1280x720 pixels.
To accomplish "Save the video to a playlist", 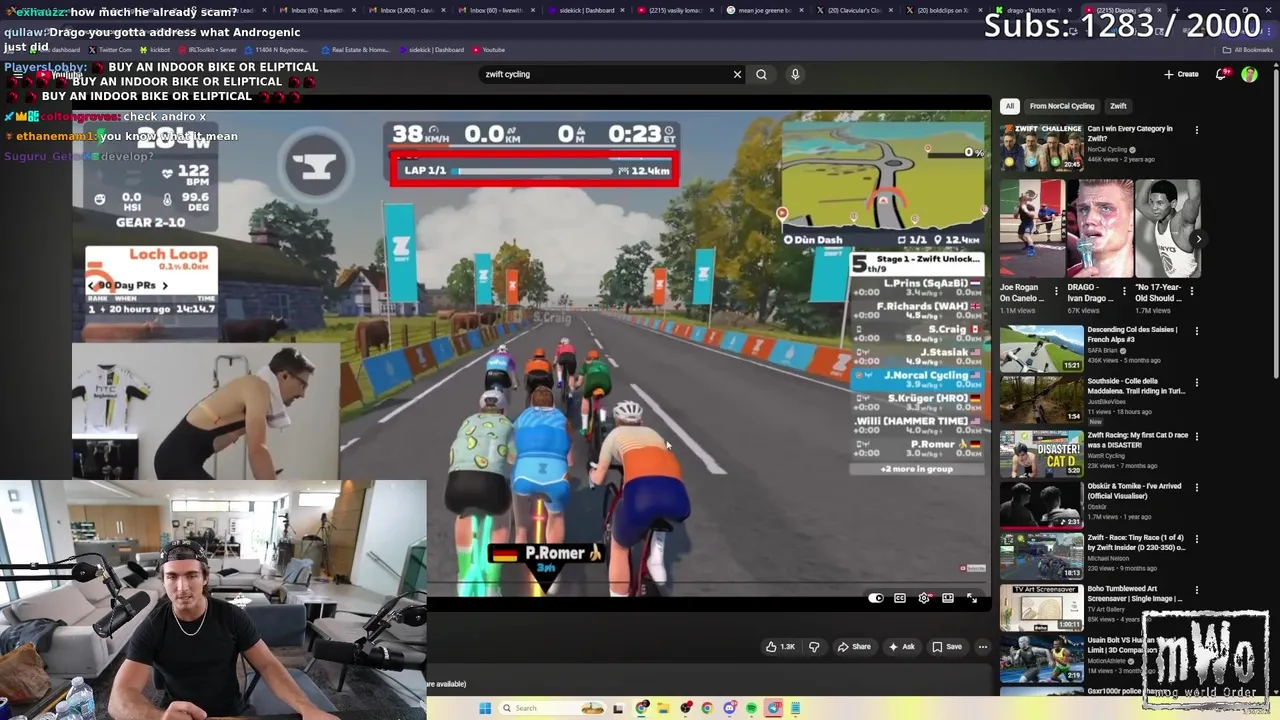I will point(947,647).
